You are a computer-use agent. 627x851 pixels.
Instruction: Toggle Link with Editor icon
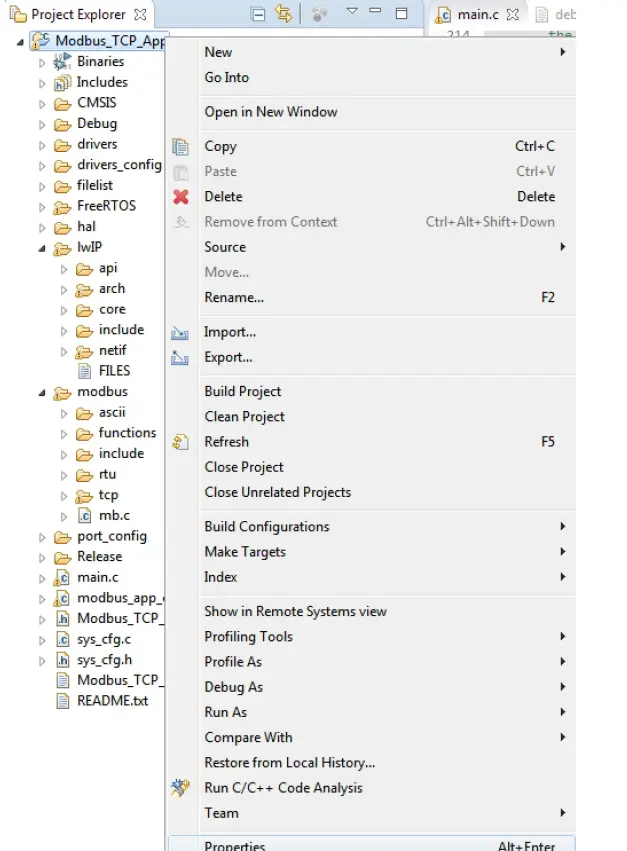[x=283, y=14]
